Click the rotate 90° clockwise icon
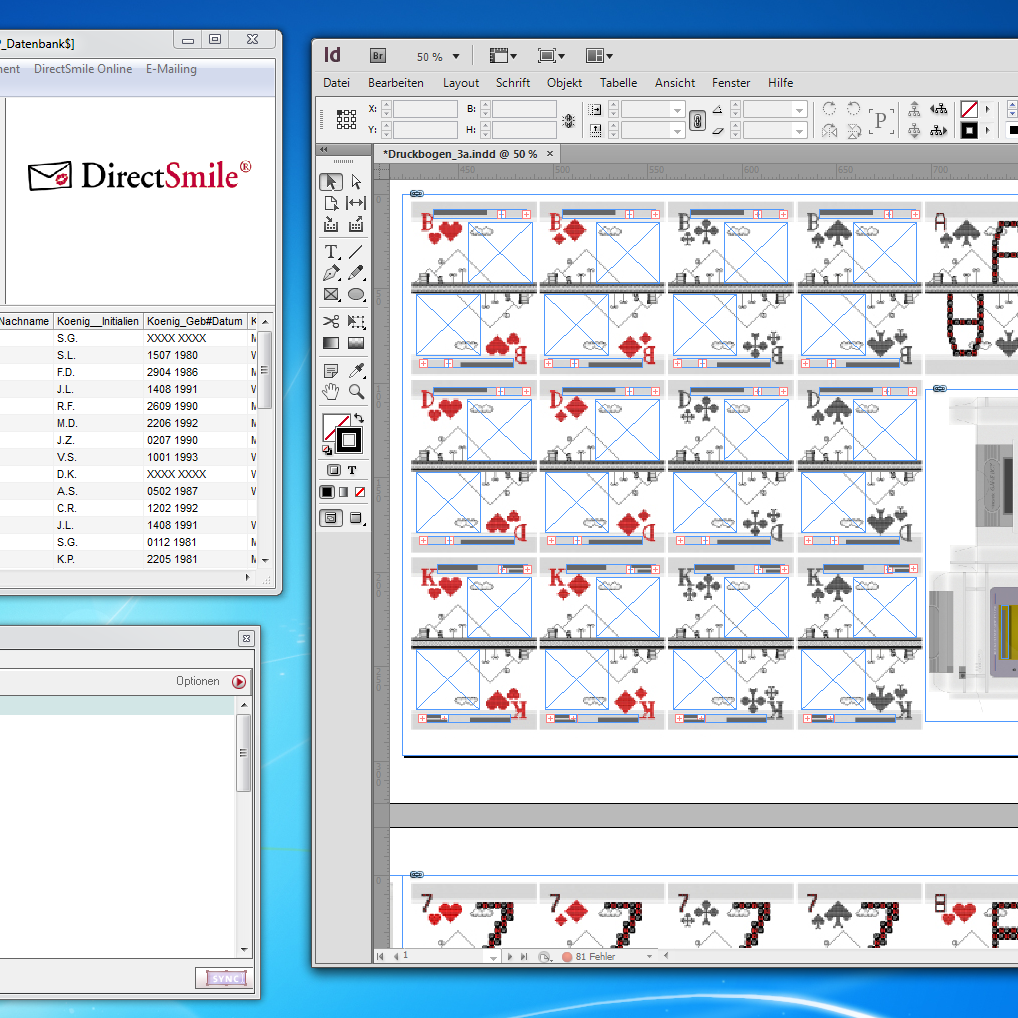Screen dimensions: 1018x1018 tap(829, 108)
